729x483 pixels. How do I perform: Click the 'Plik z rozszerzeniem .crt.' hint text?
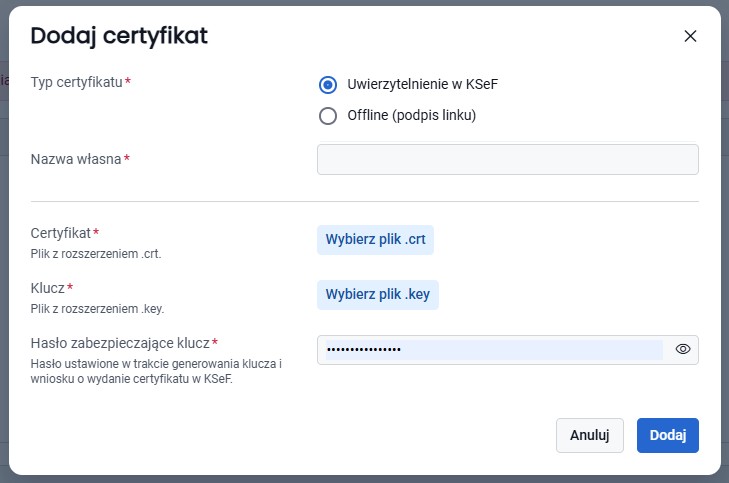coord(96,254)
